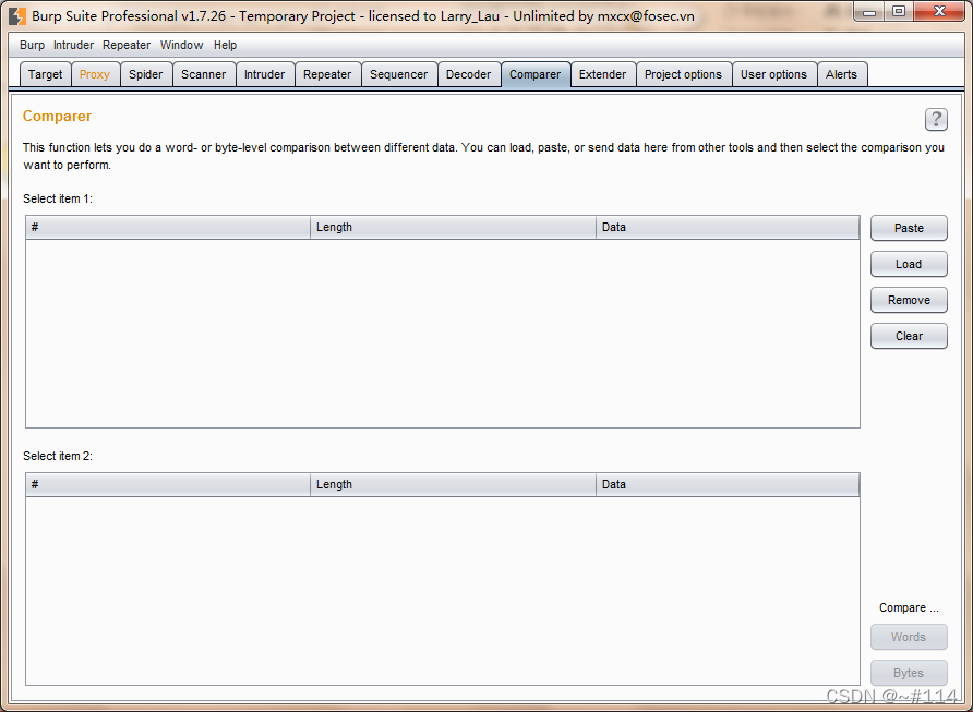
Task: Switch to the Proxy tab
Action: pos(95,74)
